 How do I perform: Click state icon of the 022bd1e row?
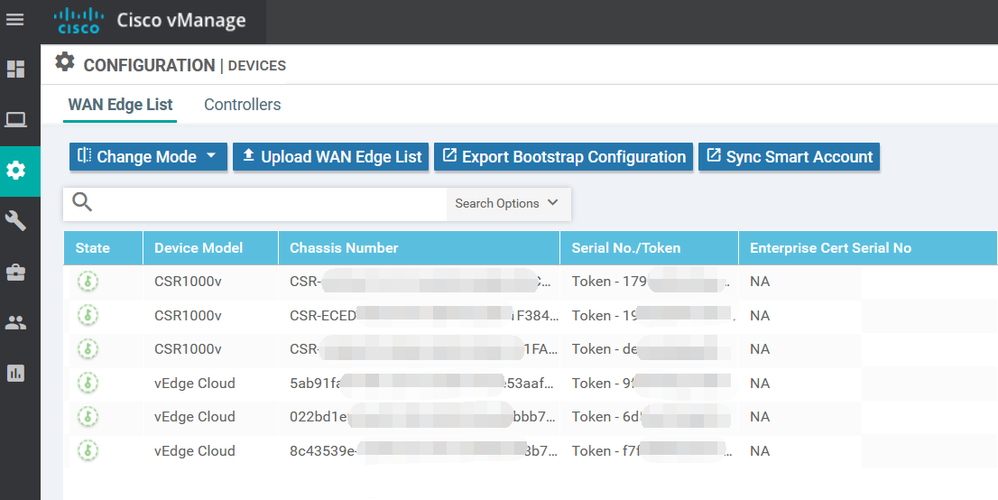88,417
